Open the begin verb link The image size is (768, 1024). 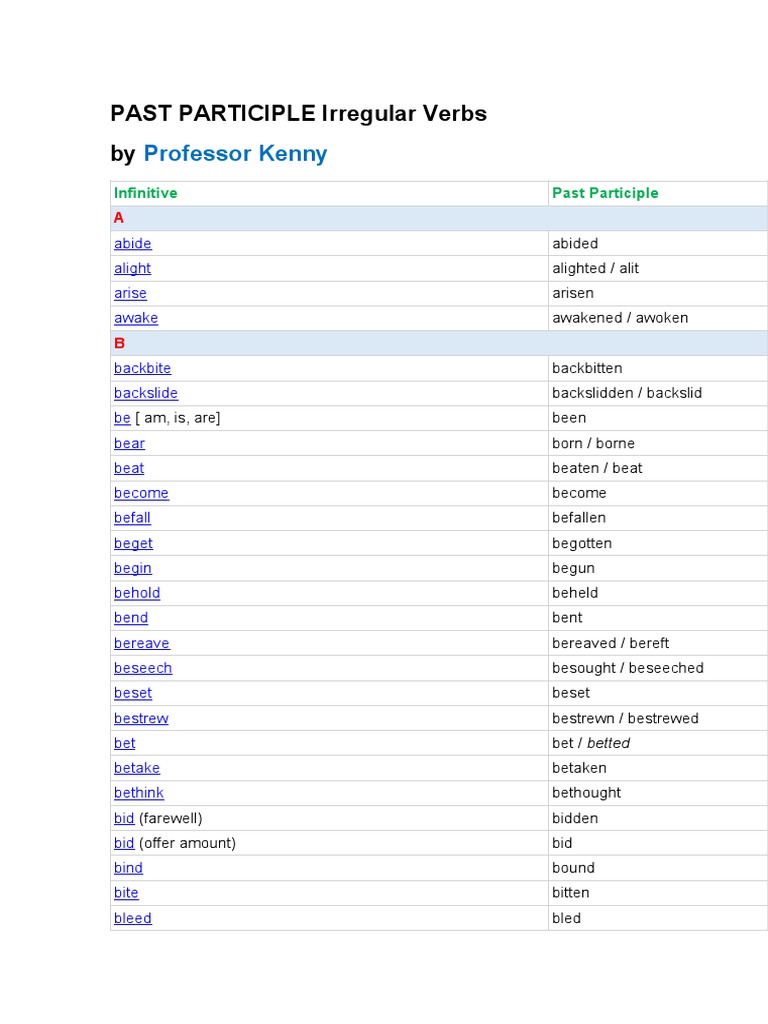[133, 568]
